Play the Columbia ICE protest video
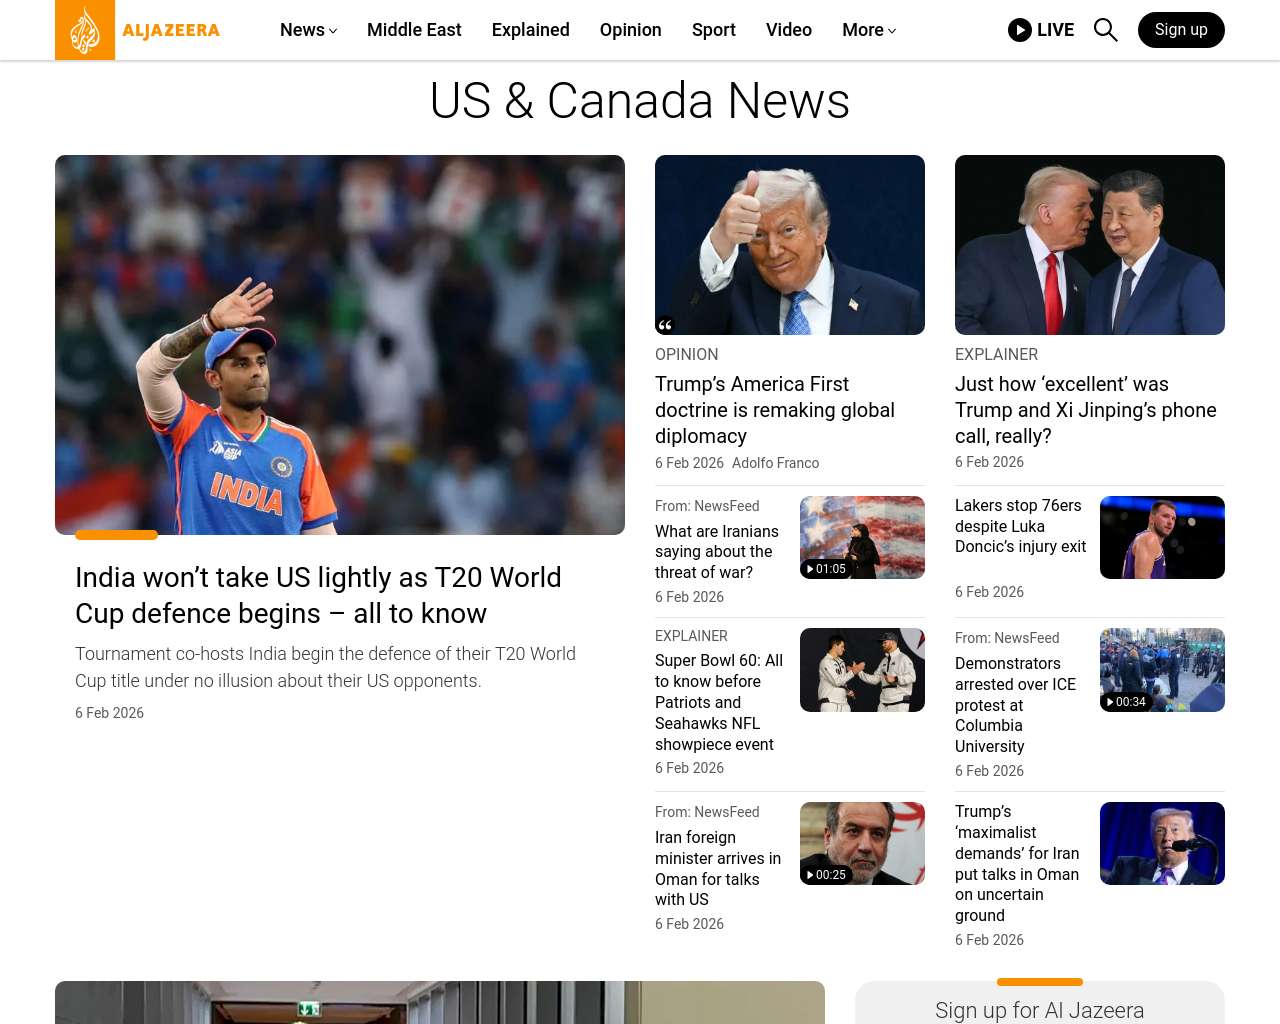Viewport: 1280px width, 1024px height. (1126, 702)
